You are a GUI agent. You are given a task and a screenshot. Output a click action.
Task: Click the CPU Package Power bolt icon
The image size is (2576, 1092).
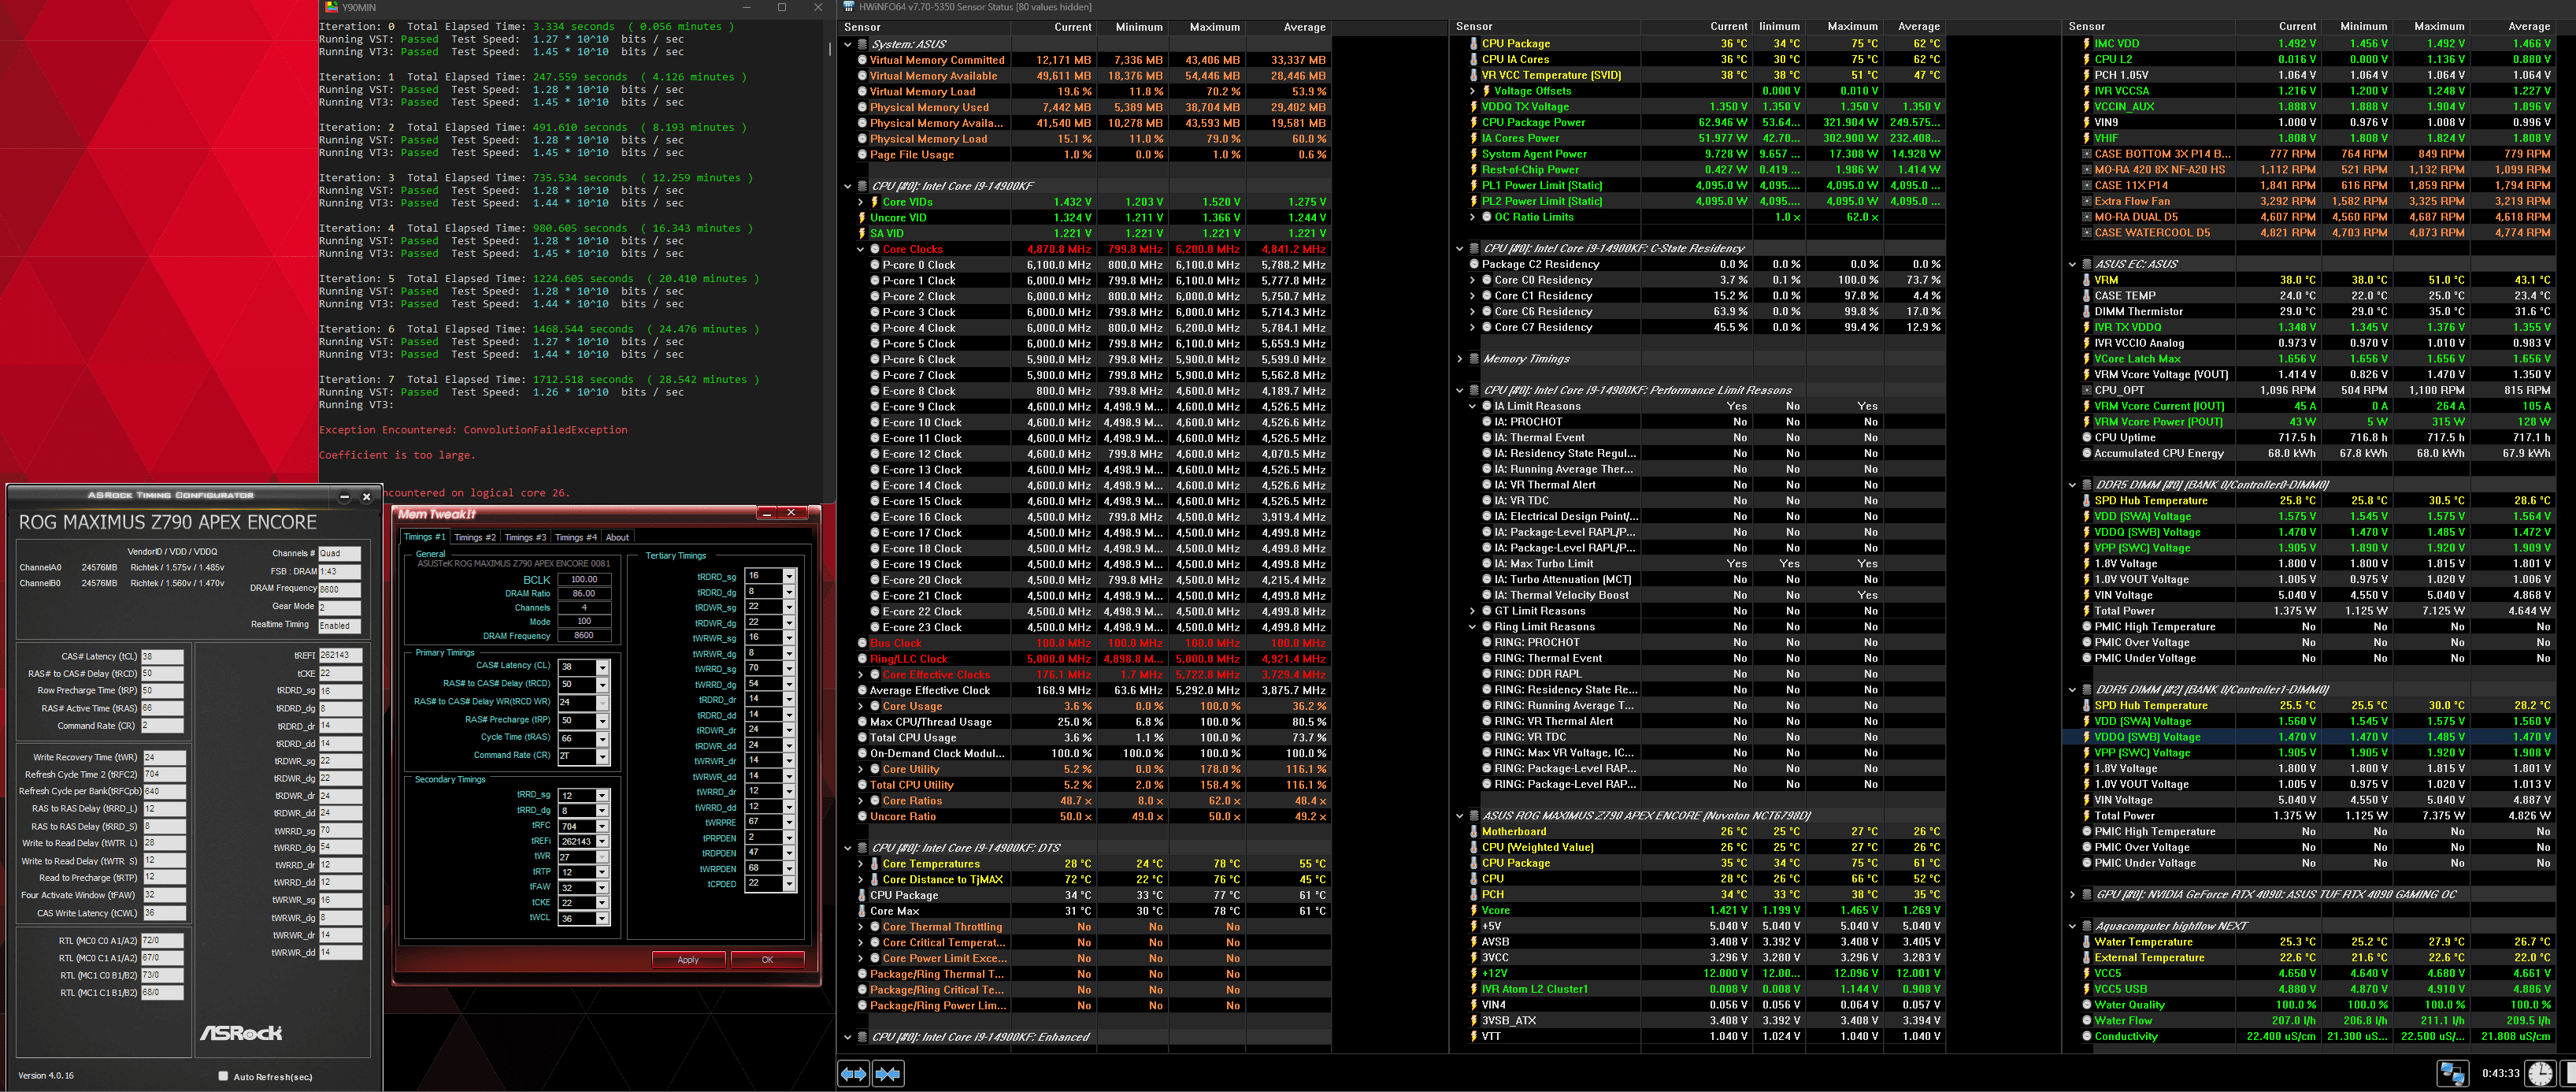click(1474, 122)
